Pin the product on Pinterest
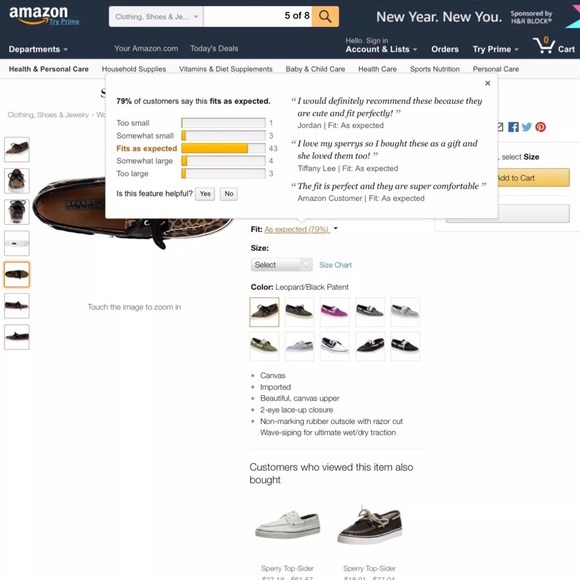The width and height of the screenshot is (580, 580). [x=540, y=127]
